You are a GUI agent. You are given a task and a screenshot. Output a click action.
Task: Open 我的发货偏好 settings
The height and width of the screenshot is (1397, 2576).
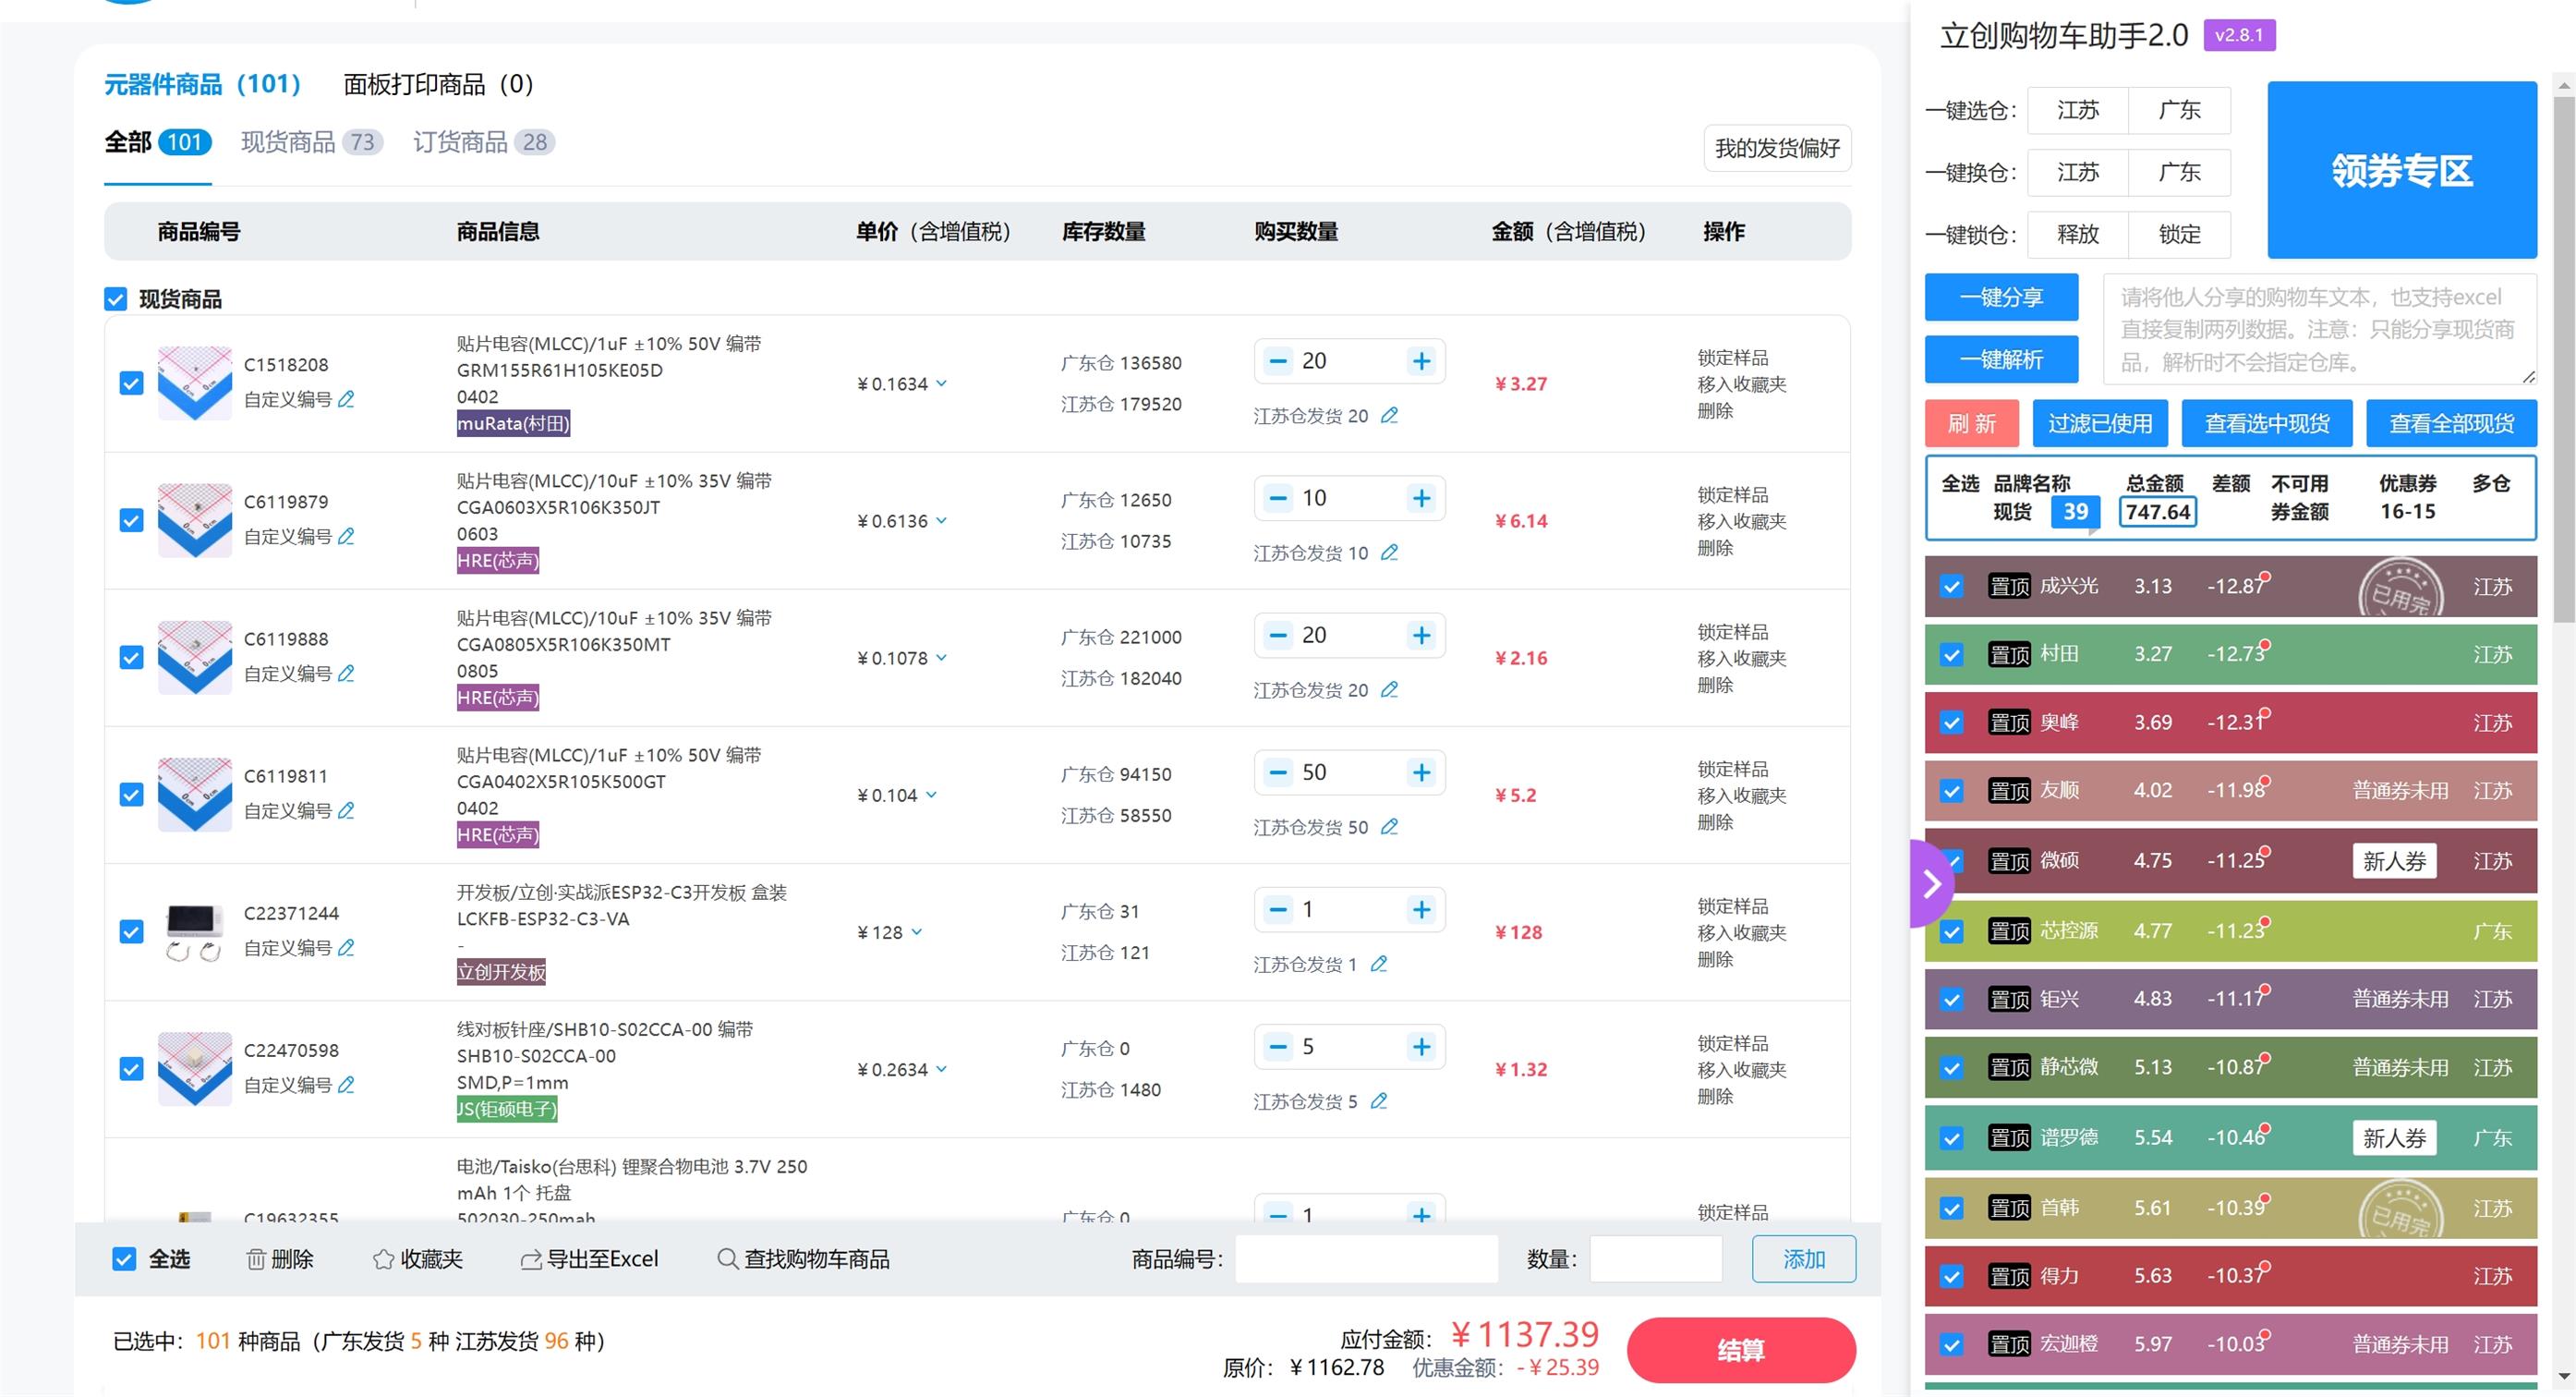click(x=1777, y=148)
